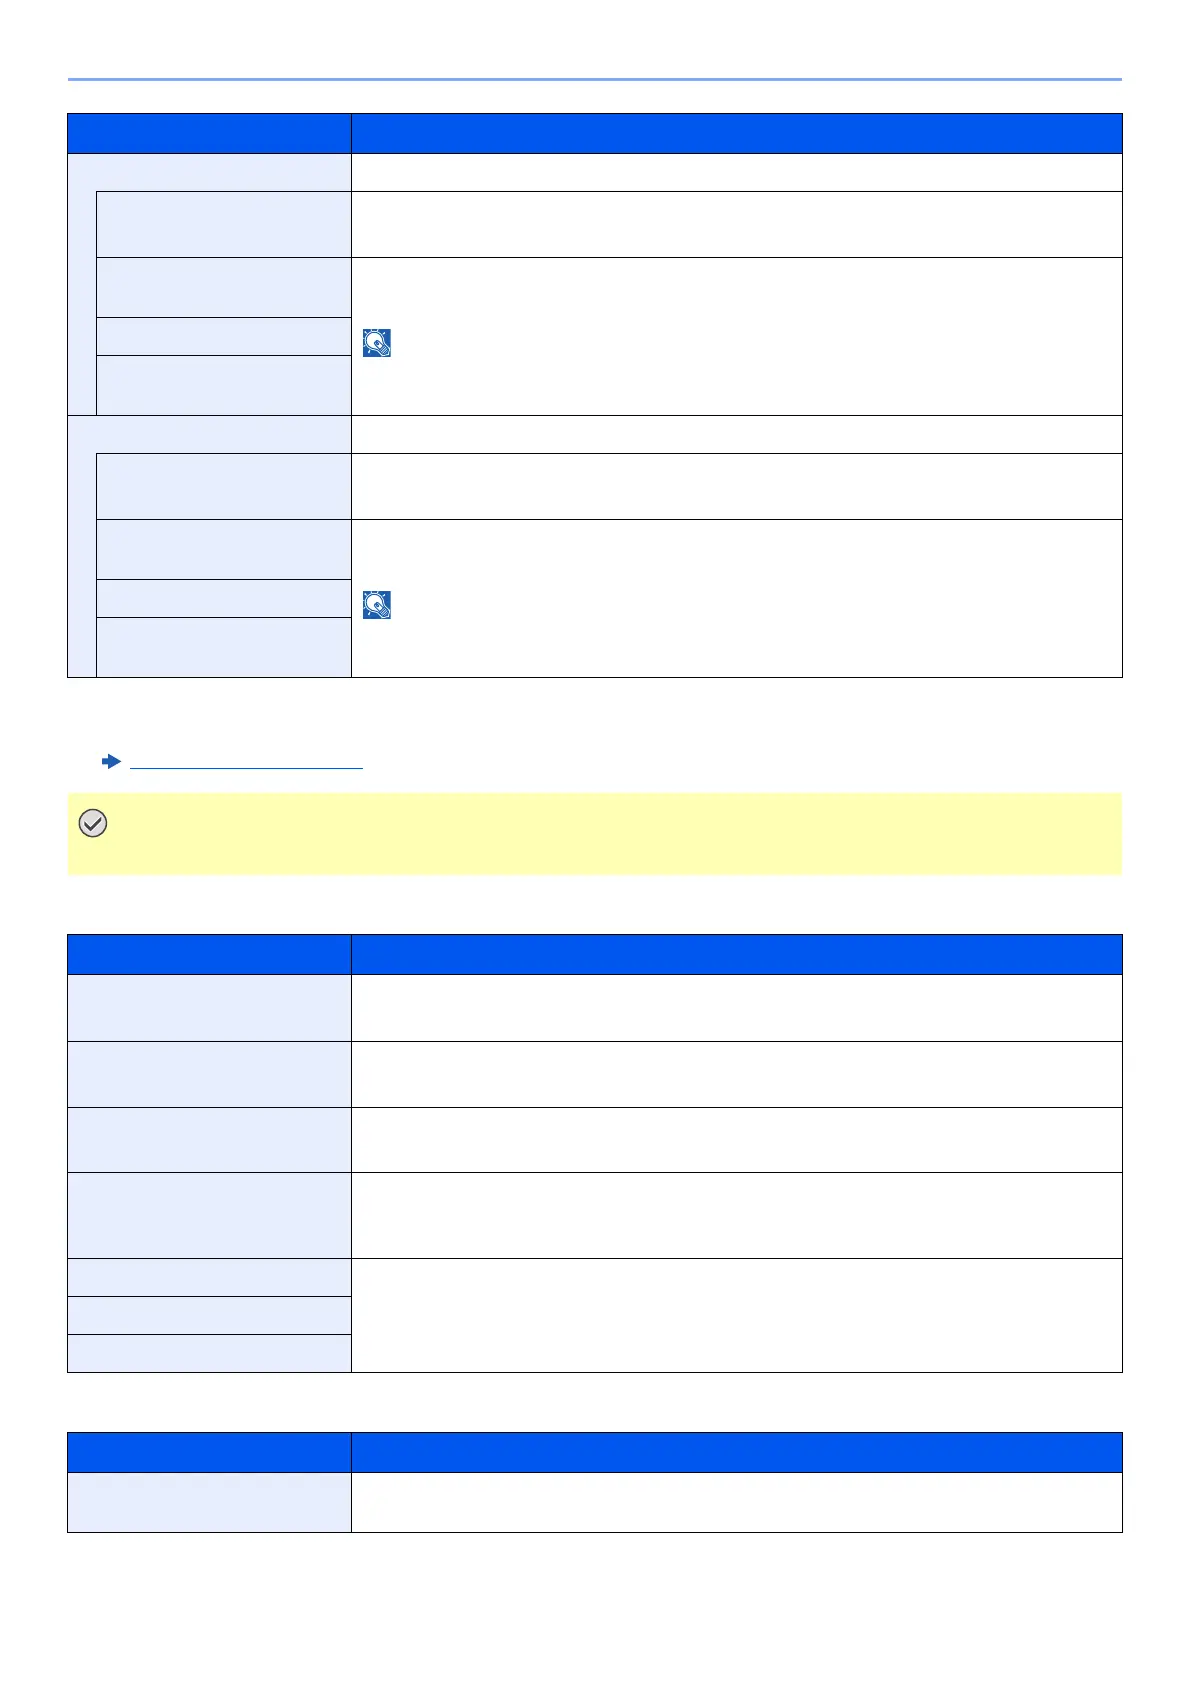1190x1684 pixels.
Task: Open the underlined blue reference link
Action: pyautogui.click(x=246, y=762)
